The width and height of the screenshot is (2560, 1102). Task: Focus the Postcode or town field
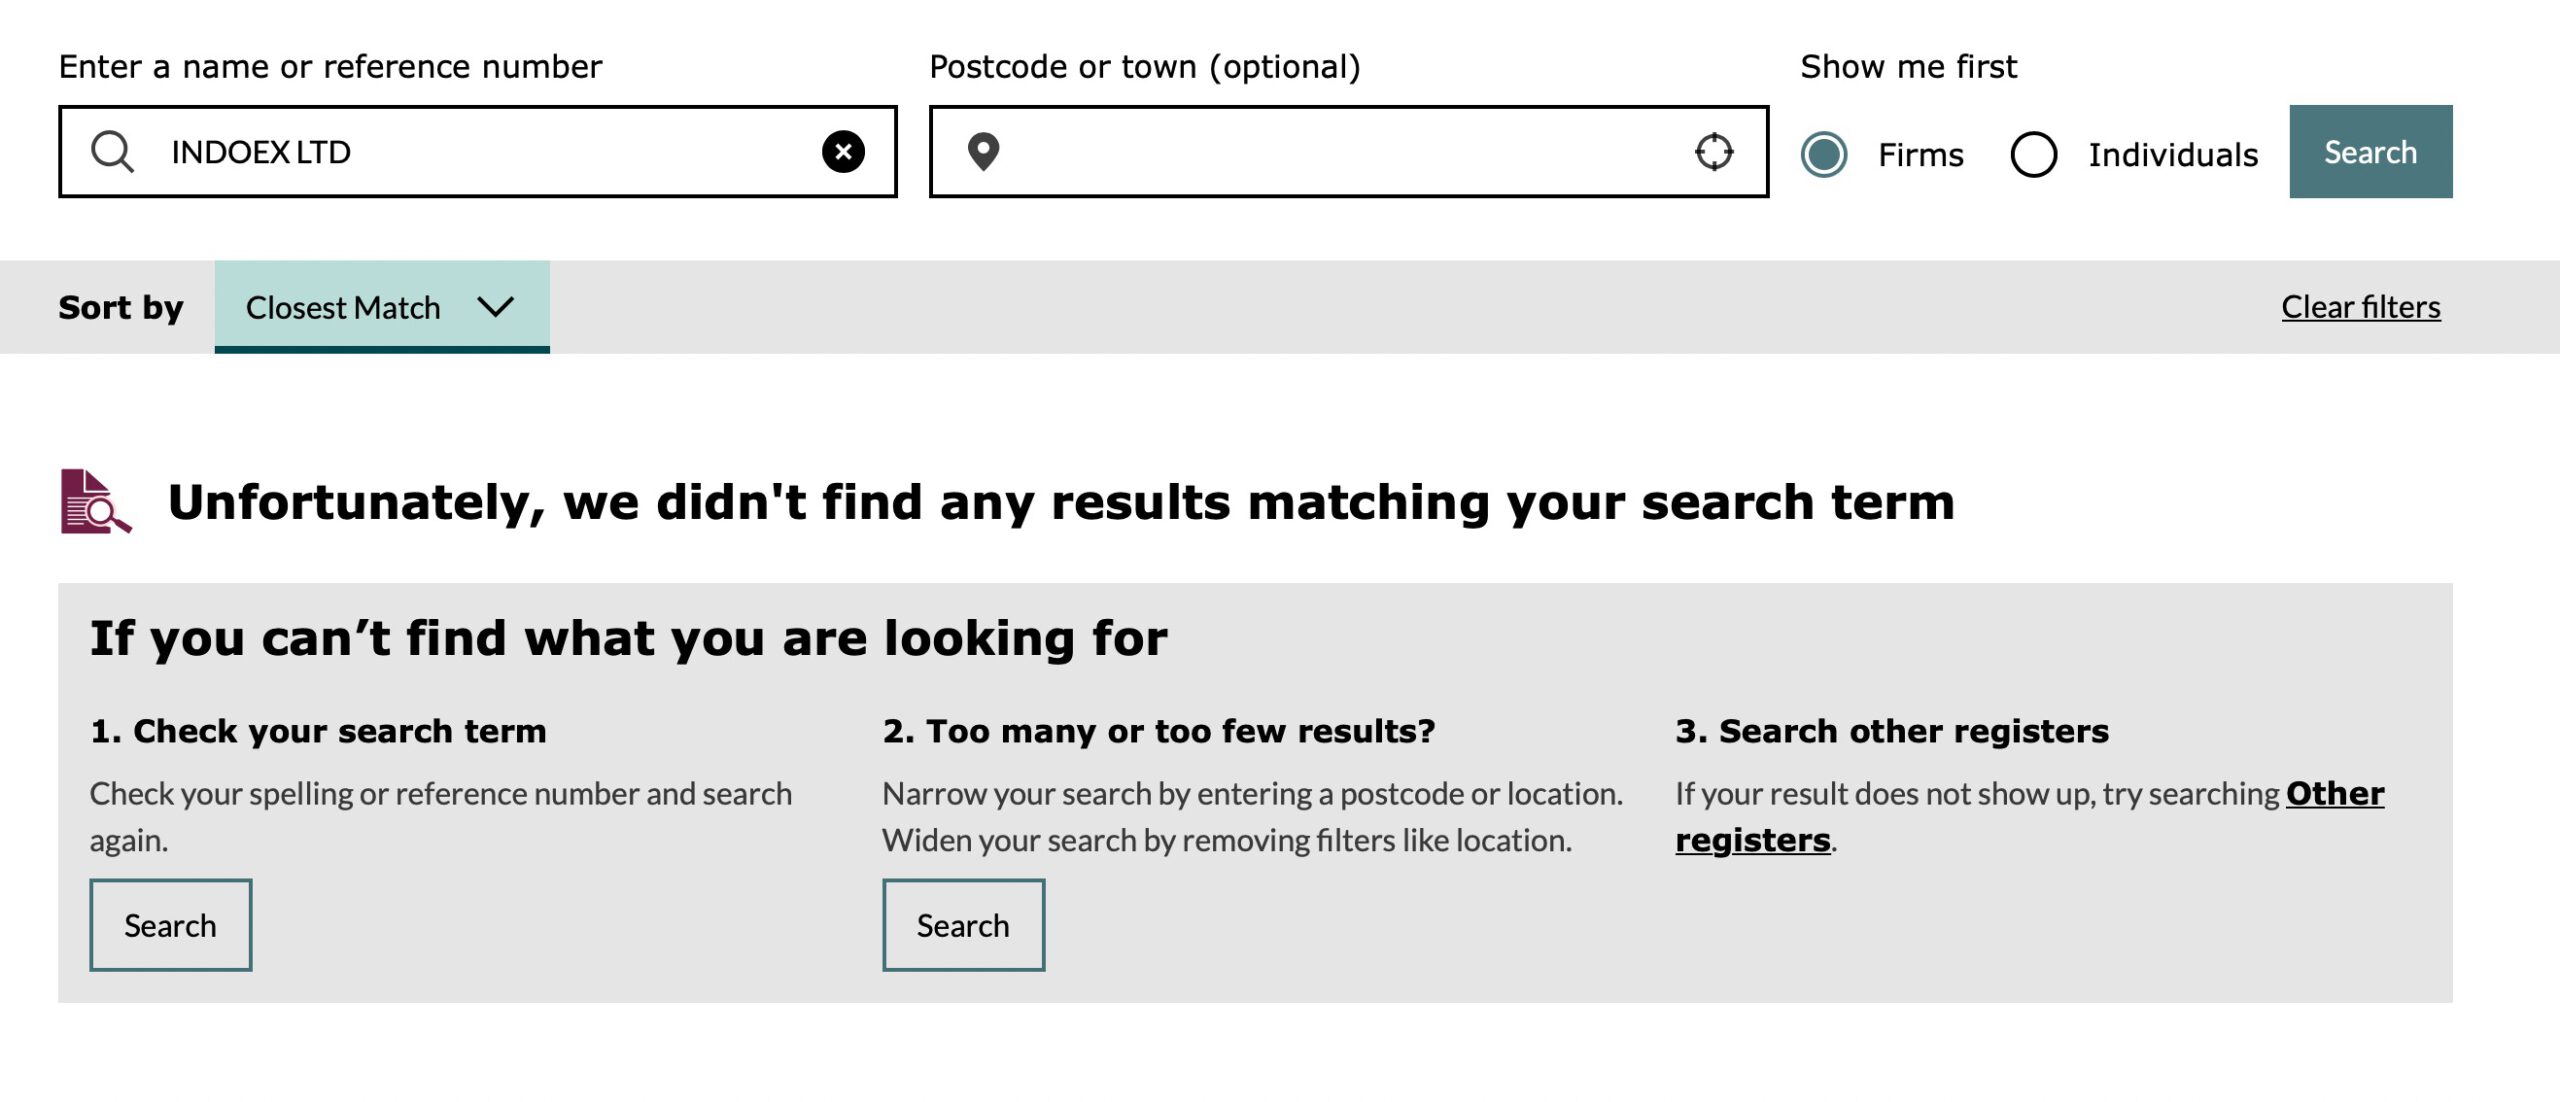(x=1348, y=152)
